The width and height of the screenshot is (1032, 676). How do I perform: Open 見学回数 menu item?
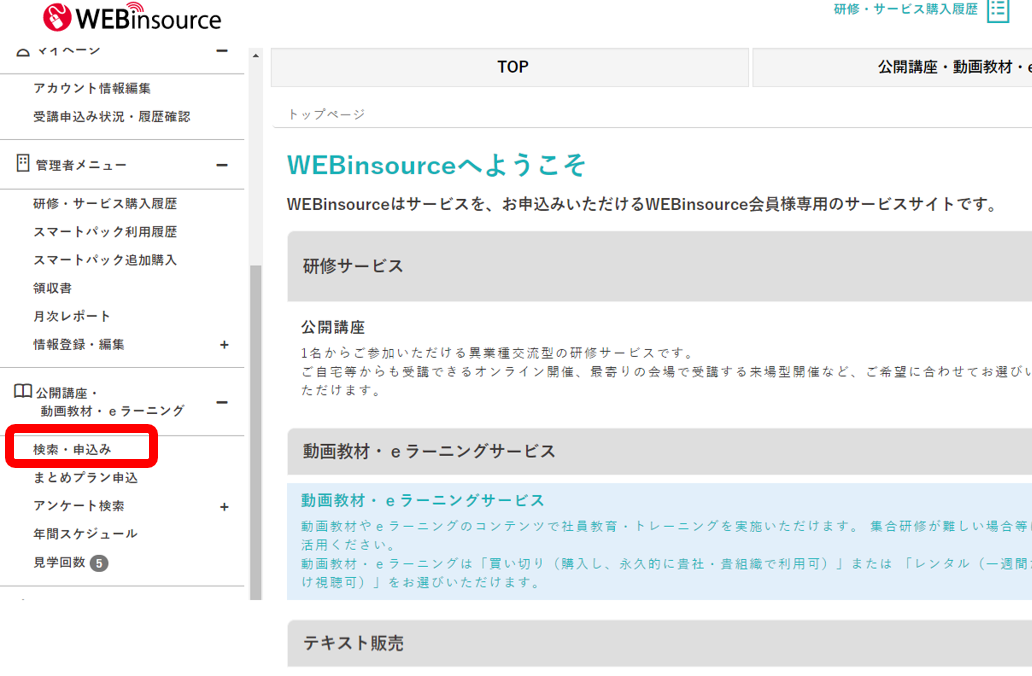pyautogui.click(x=59, y=562)
